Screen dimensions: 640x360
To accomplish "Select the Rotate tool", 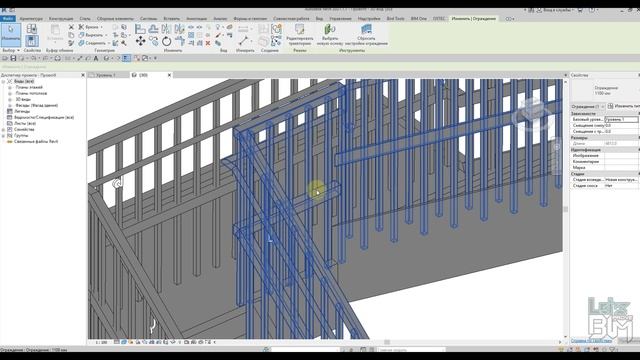I will (167, 41).
